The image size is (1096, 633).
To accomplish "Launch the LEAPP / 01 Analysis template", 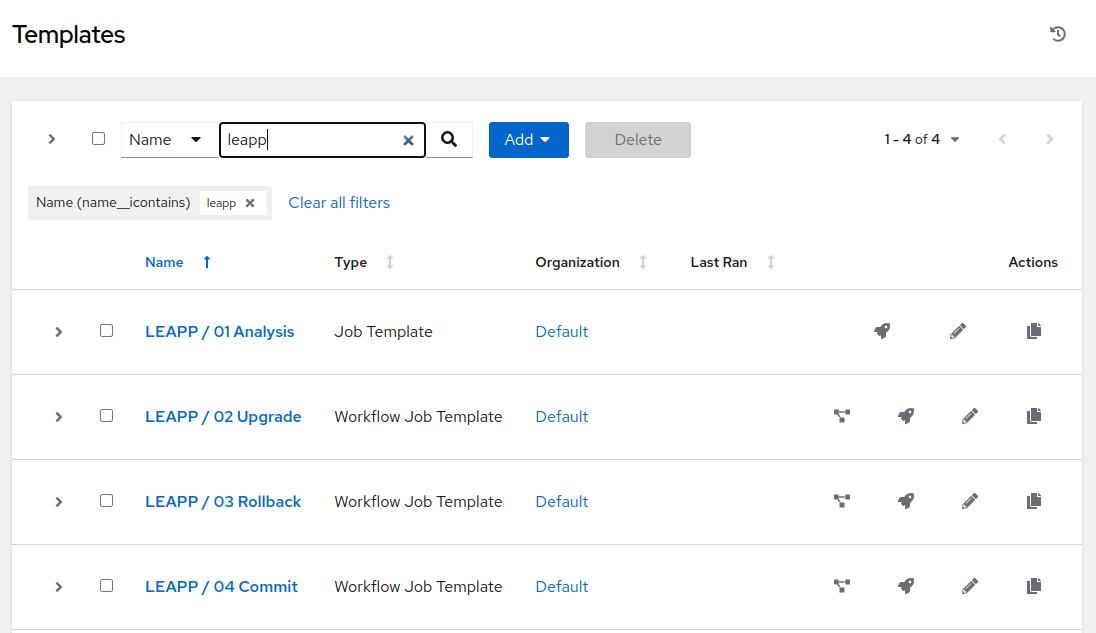I will 882,331.
